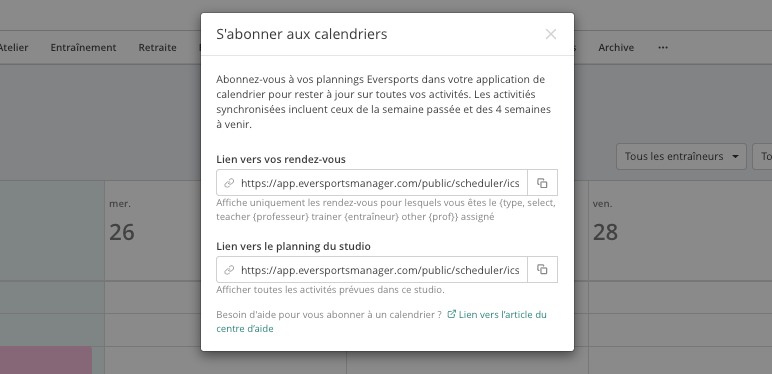The image size is (772, 374).
Task: Click the pink event block in calendar
Action: click(46, 360)
